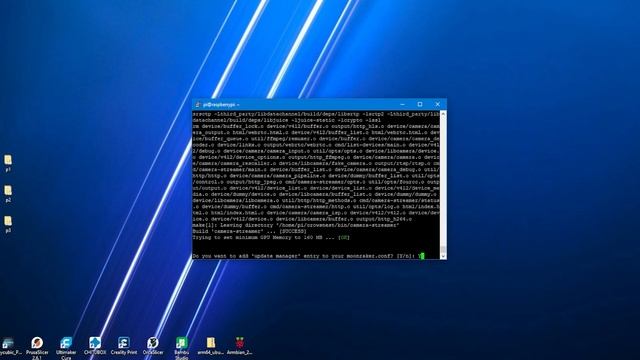The height and width of the screenshot is (360, 640).
Task: Select the Armbian raspberry image file
Action: coord(240,346)
